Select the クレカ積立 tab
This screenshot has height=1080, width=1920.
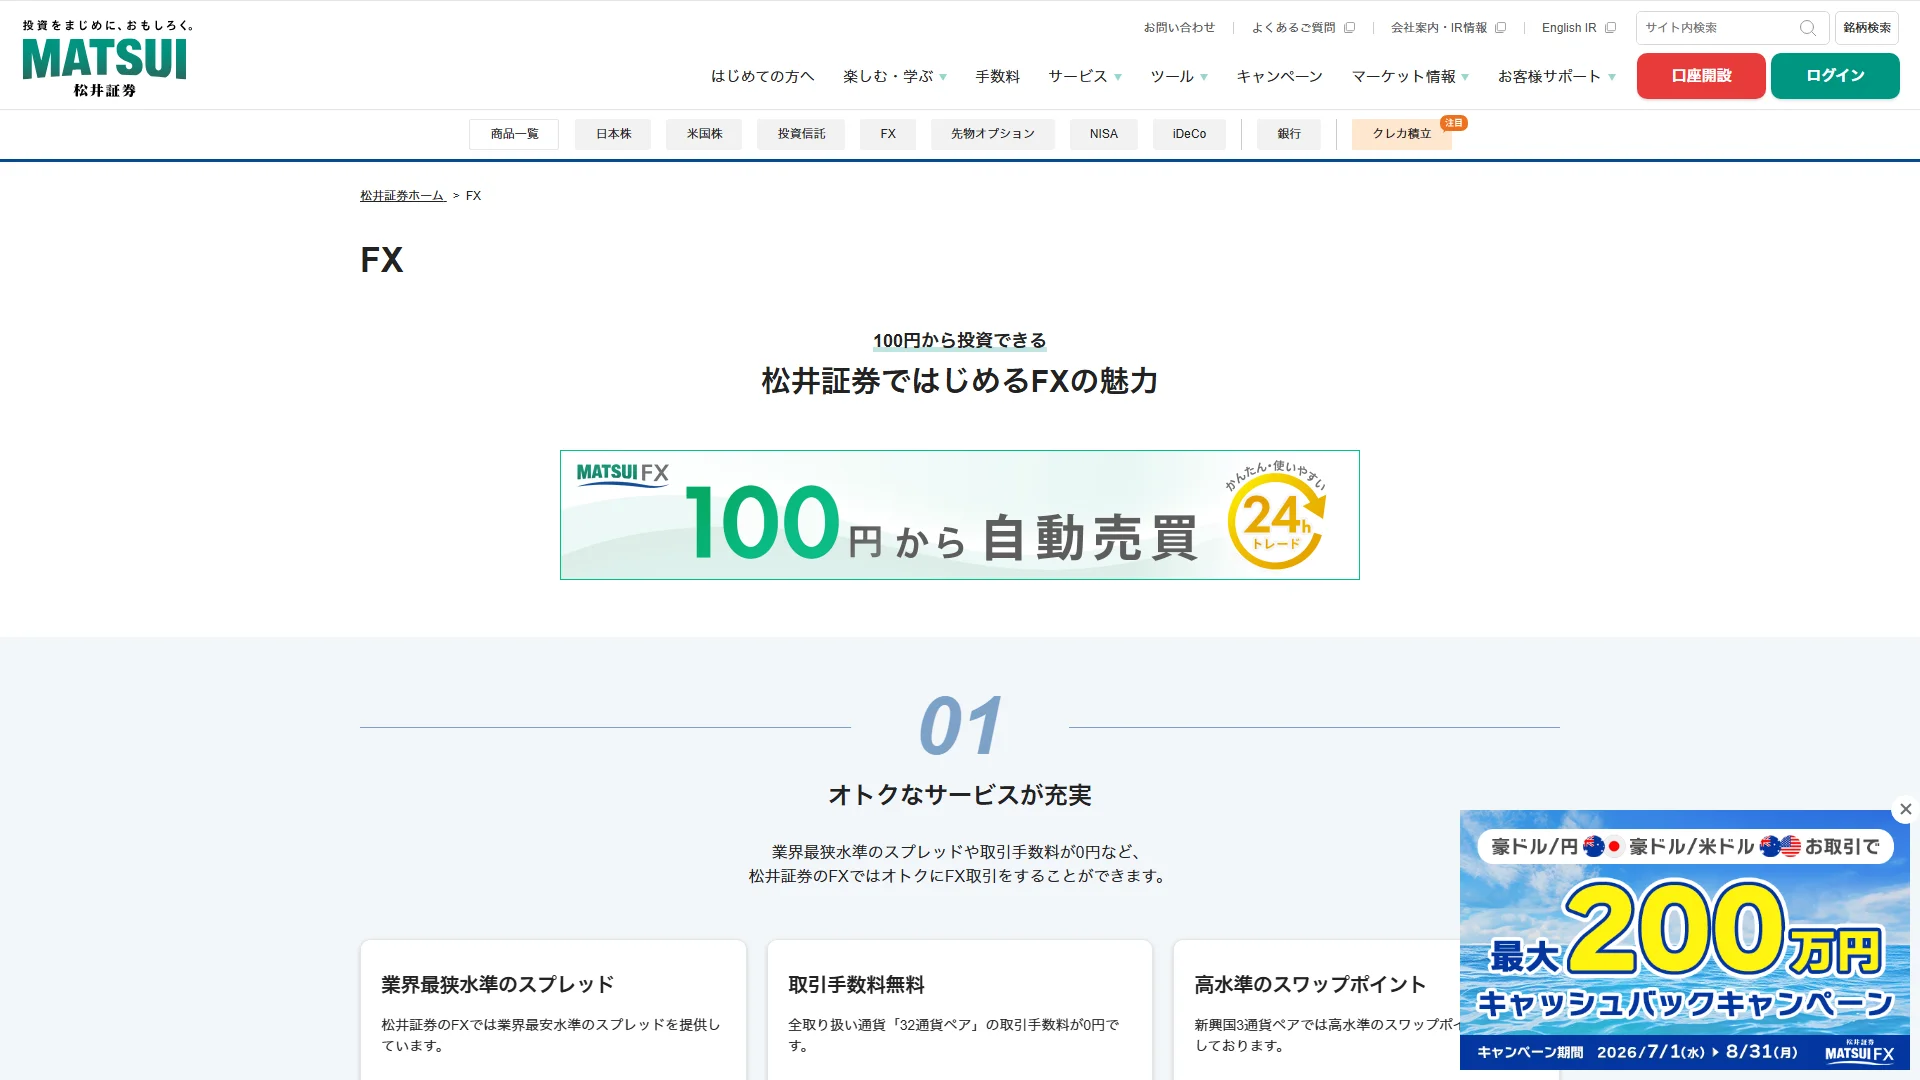tap(1402, 134)
